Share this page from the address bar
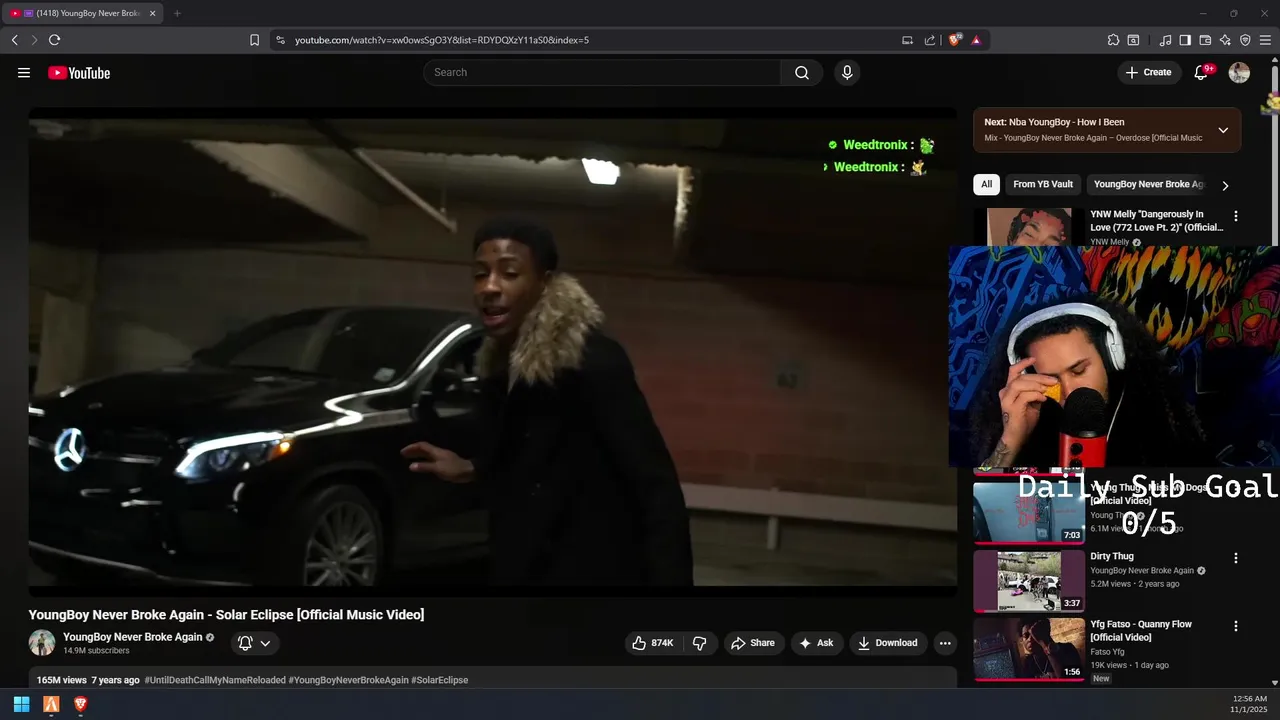Viewport: 1280px width, 720px height. click(x=930, y=40)
